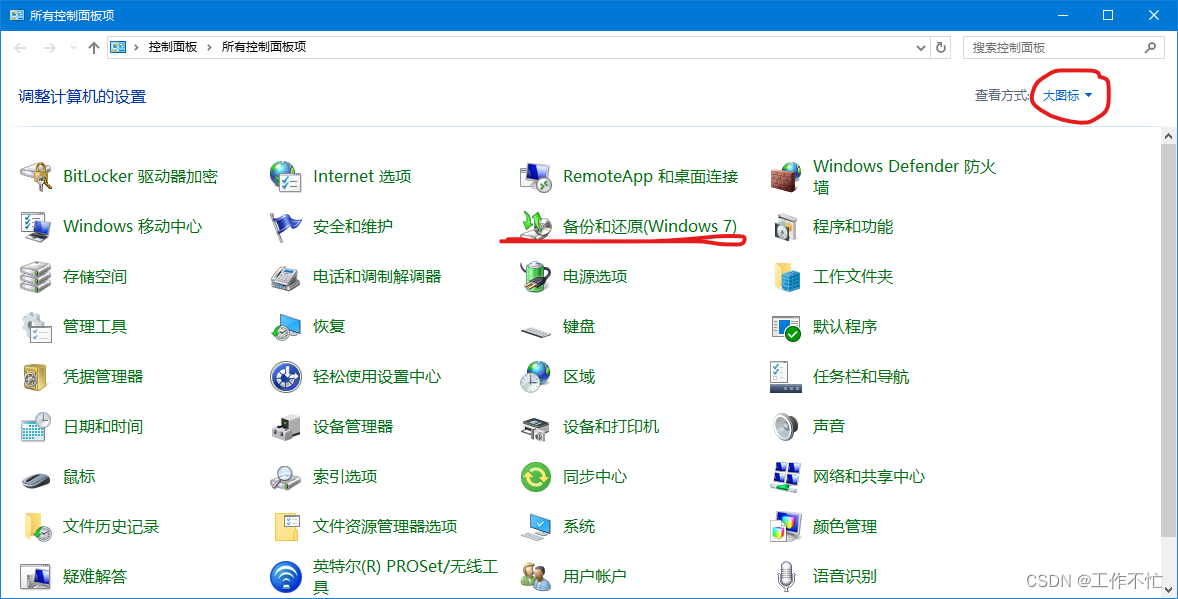Open the 电话和调制解调器 icon
Viewport: 1178px width, 599px height.
285,277
